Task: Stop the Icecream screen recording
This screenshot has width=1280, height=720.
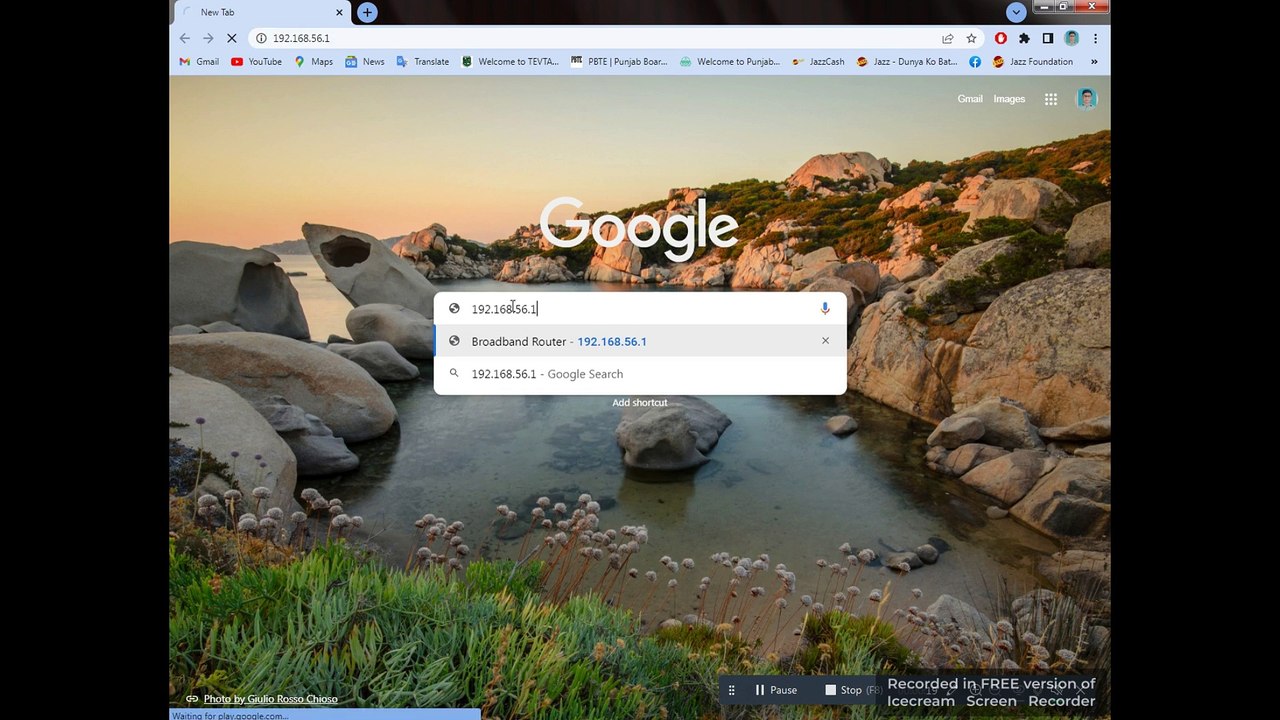Action: pos(843,690)
